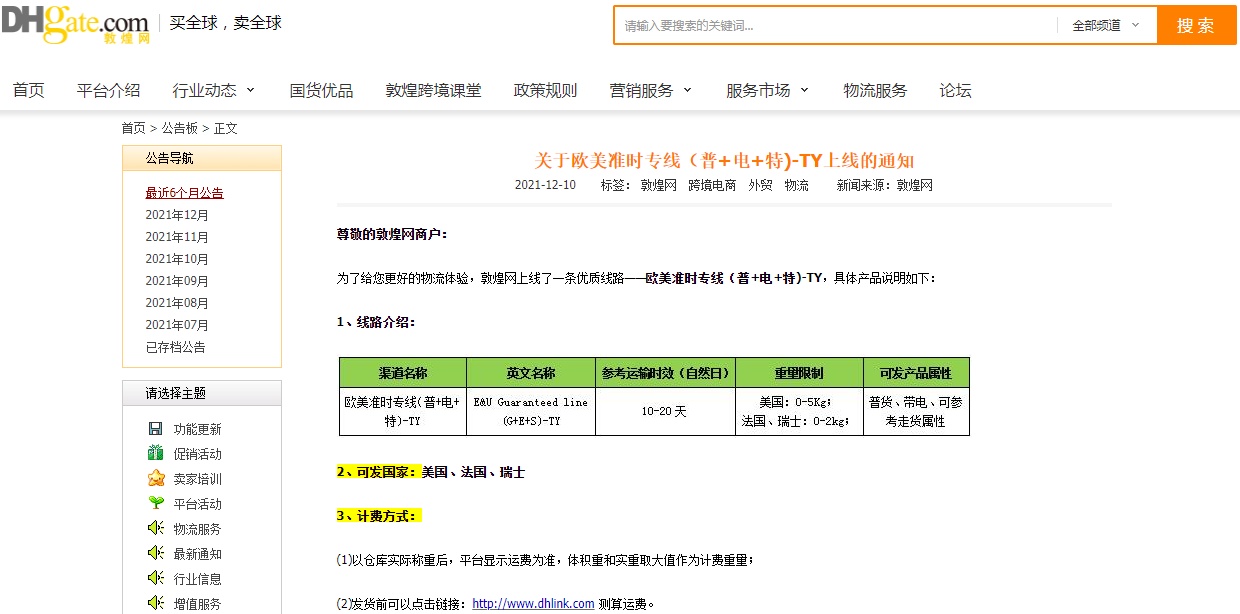1240x614 pixels.
Task: Open the 政策规则 navigation item
Action: click(x=545, y=91)
